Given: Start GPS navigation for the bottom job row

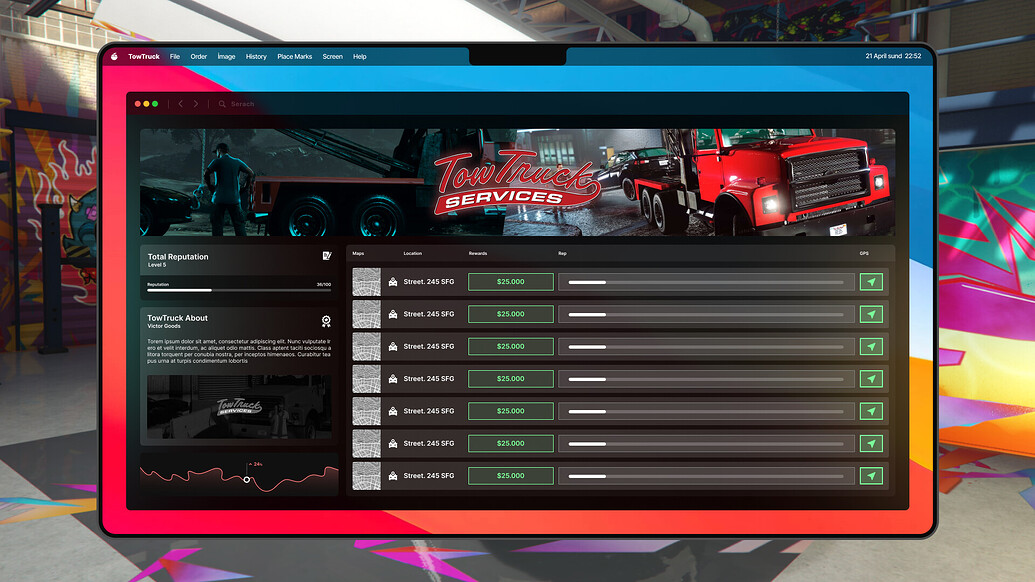Looking at the screenshot, I should point(871,475).
